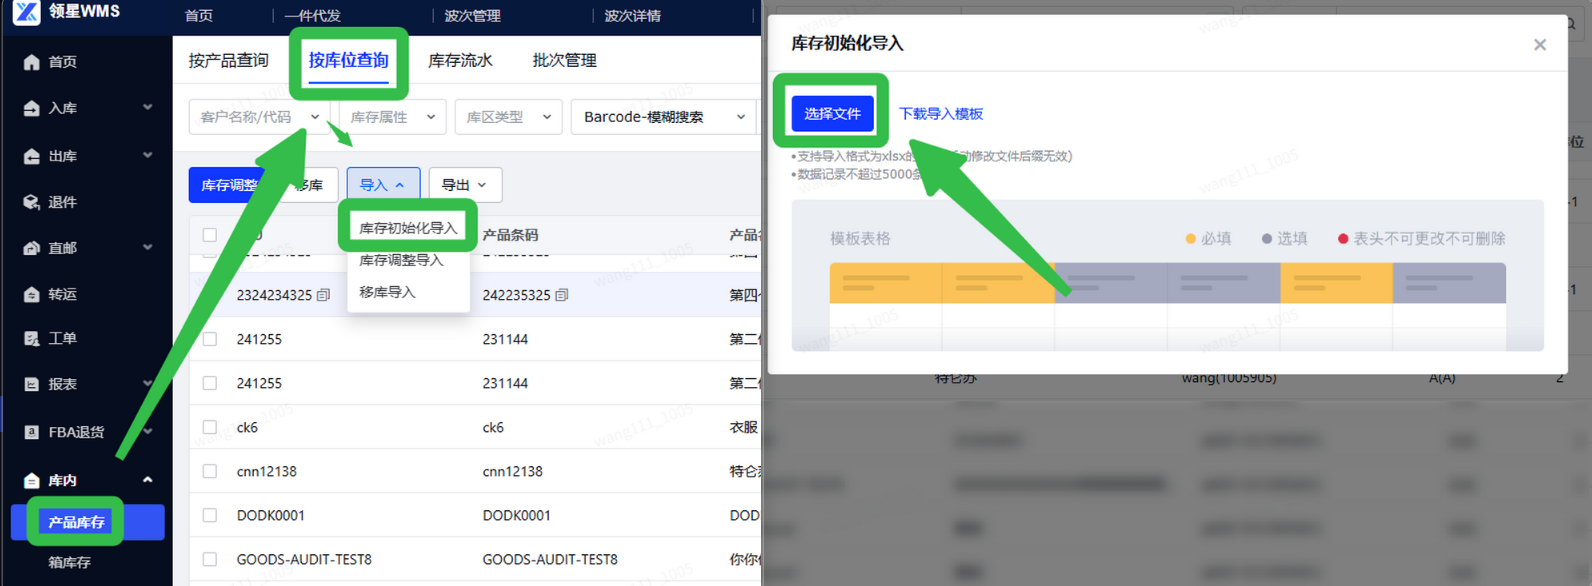Viewport: 1592px width, 586px height.
Task: Click the 直邮 sidebar icon
Action: pos(32,248)
